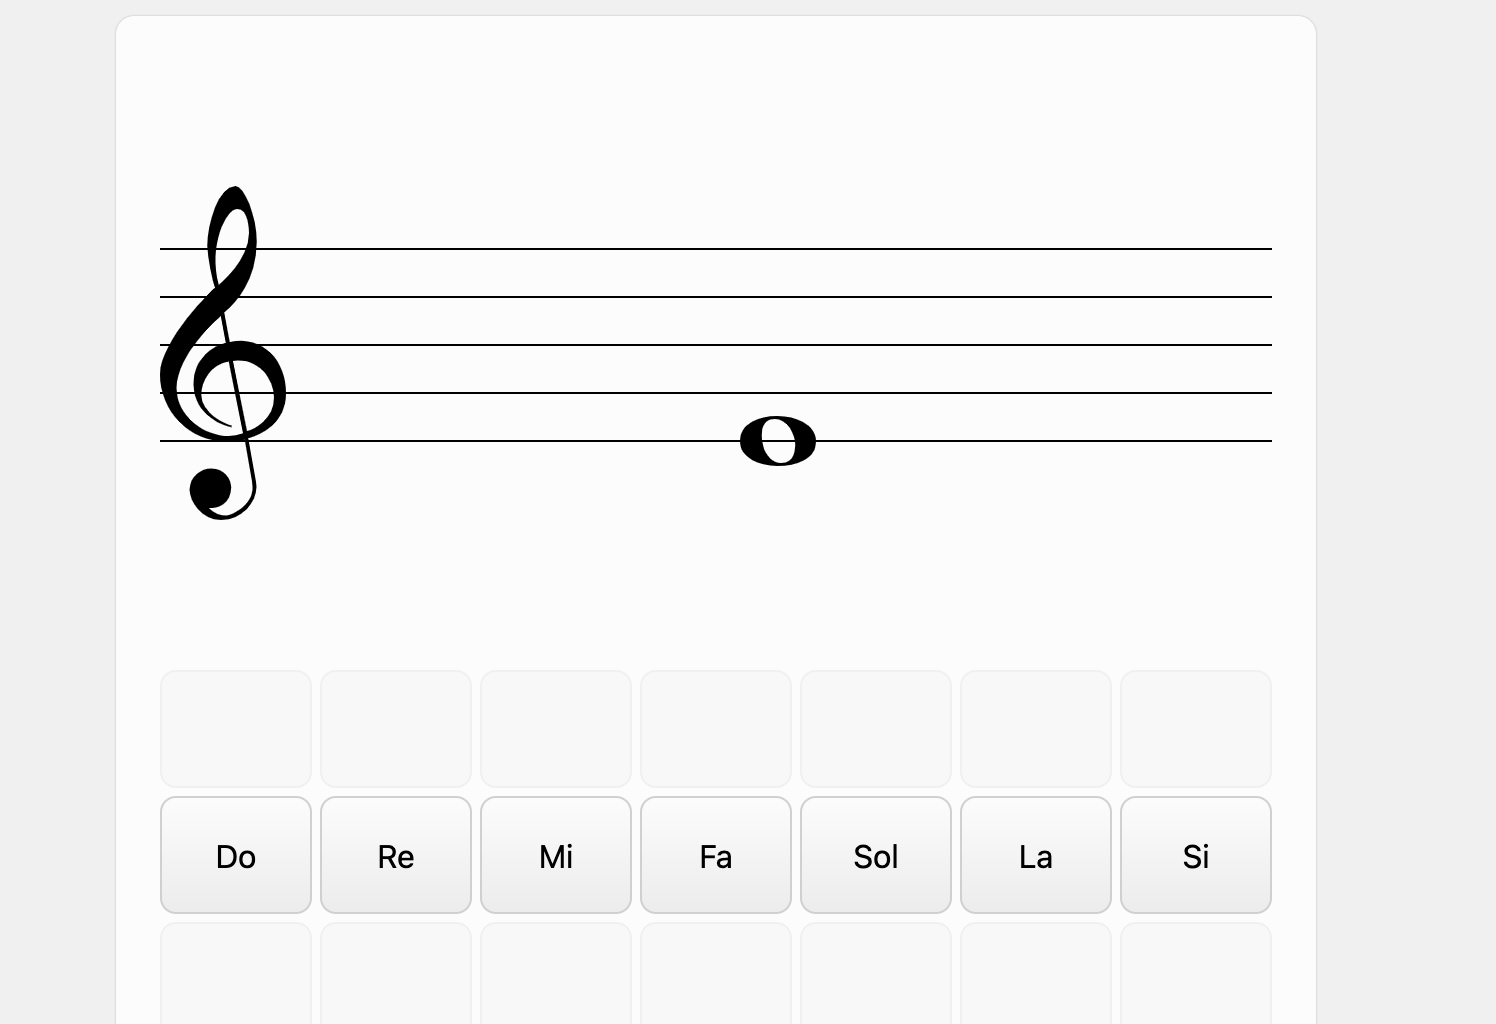This screenshot has width=1496, height=1024.
Task: Pick the Mi note button
Action: pyautogui.click(x=556, y=855)
